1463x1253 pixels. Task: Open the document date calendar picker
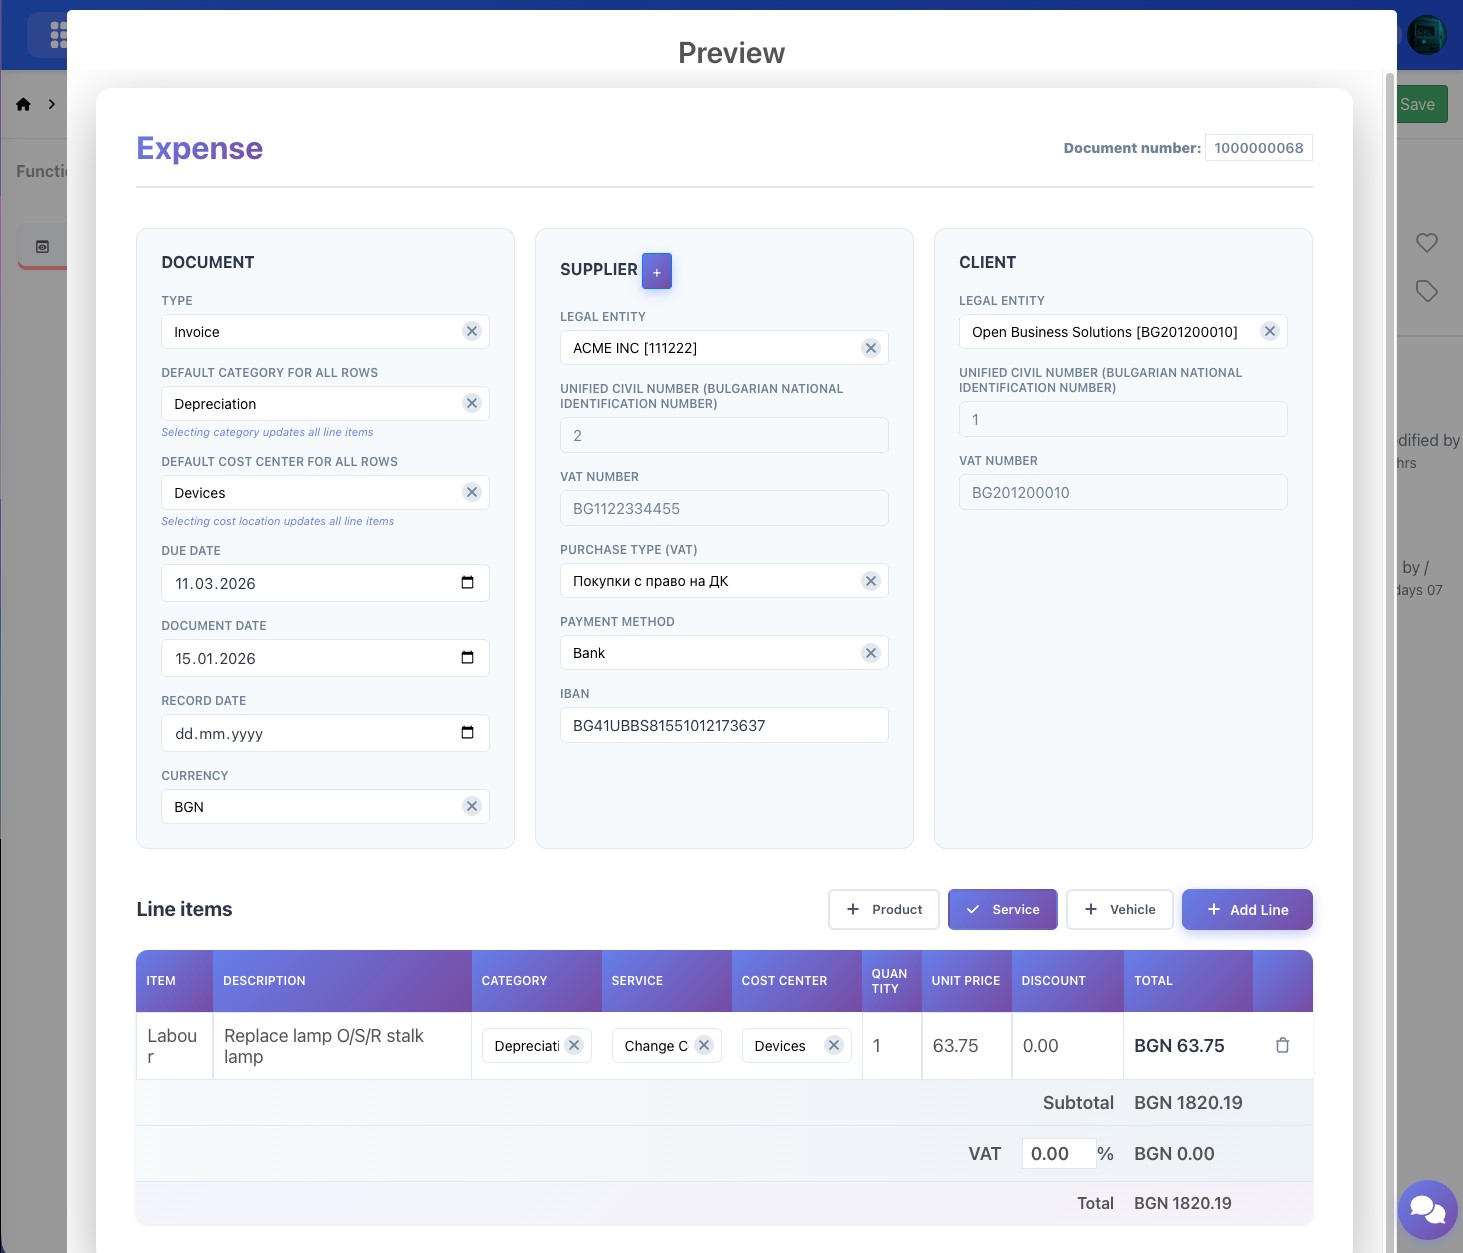467,657
